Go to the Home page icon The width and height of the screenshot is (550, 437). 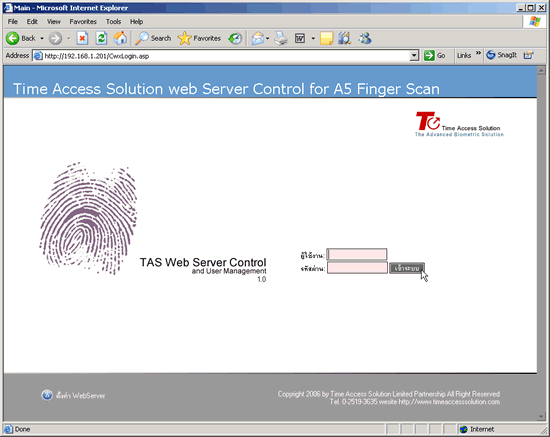[120, 38]
